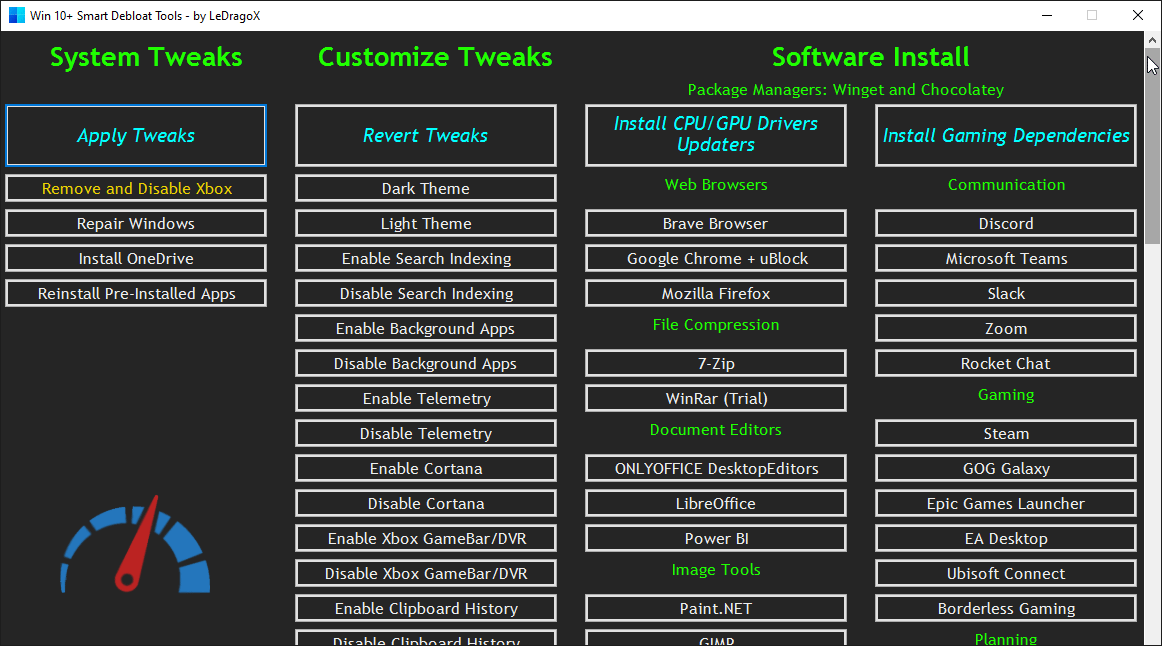Install Zoom

click(1006, 328)
